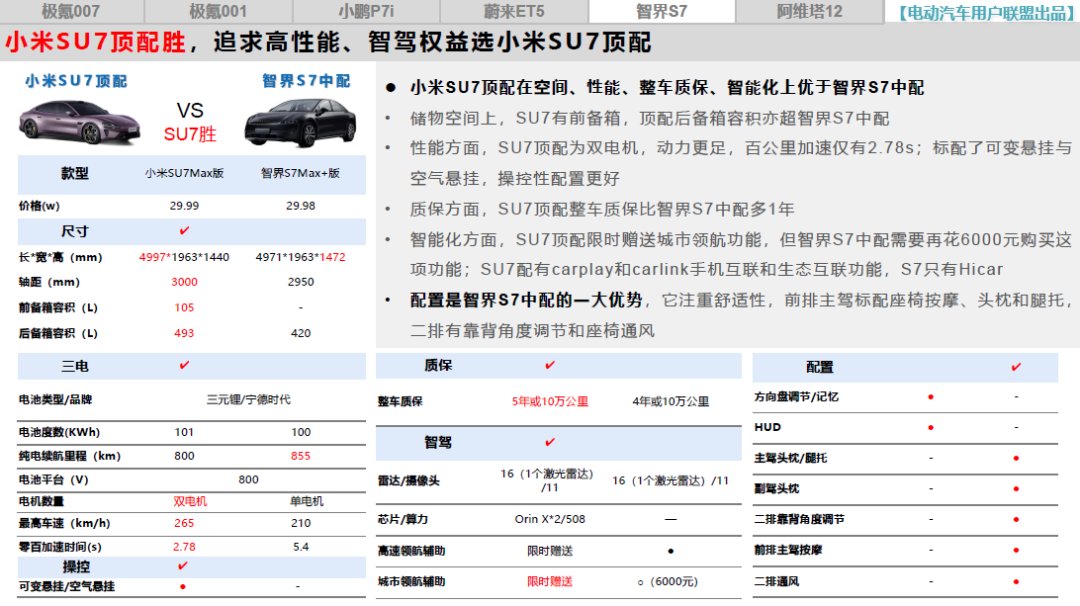Click the 零百加速时间(s) row label
Viewport: 1080px width, 606px height.
point(60,547)
